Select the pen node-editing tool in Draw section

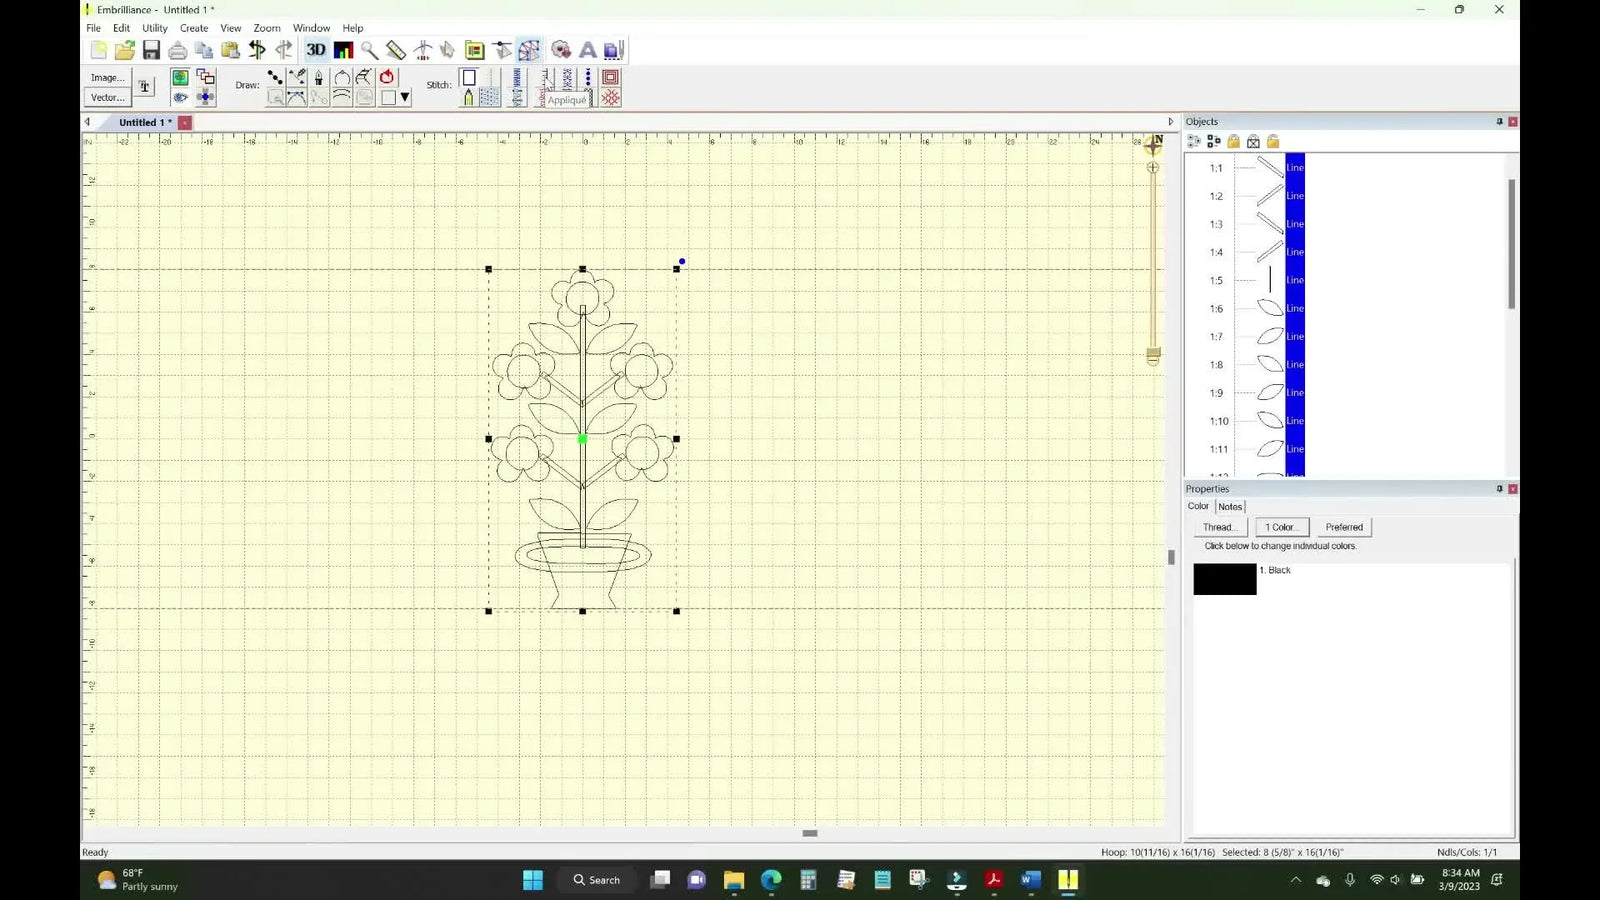point(319,78)
